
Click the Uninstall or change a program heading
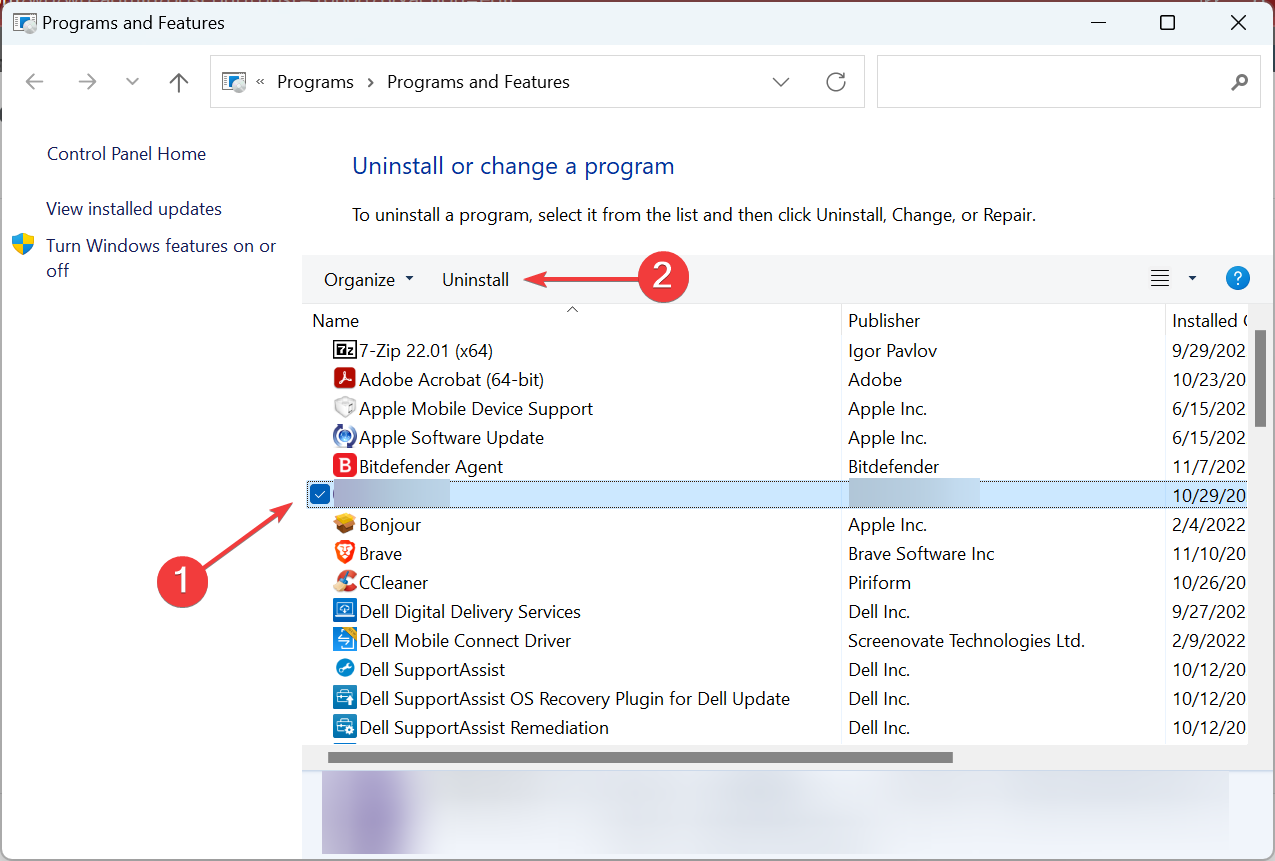(513, 166)
